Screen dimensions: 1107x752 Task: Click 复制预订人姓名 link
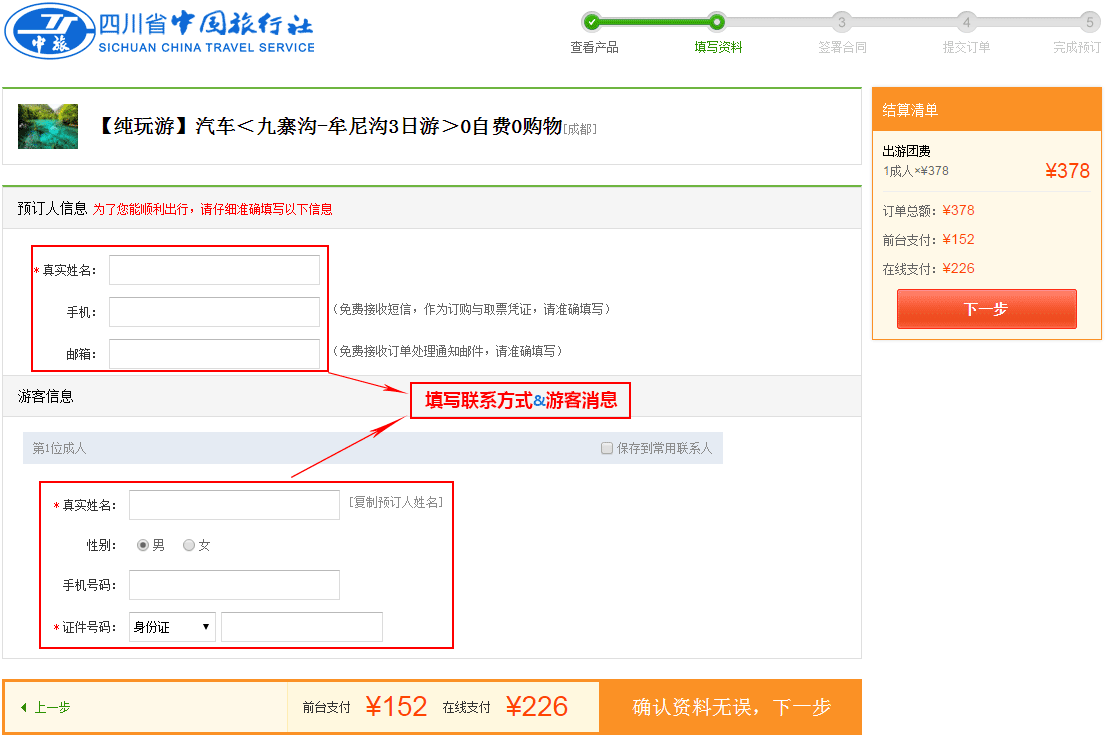pos(396,502)
